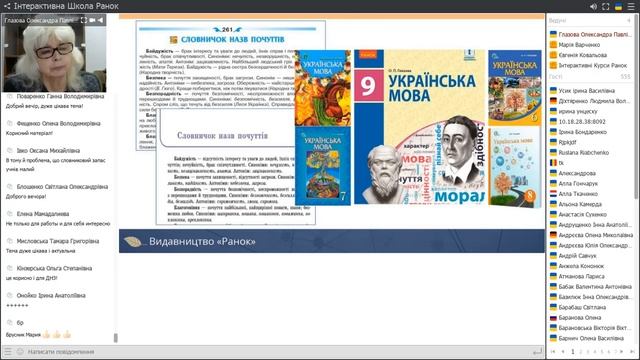Click message icon next to Івко Оксана Михайлівна
Screen dimensions: 640x360
pos(10,151)
